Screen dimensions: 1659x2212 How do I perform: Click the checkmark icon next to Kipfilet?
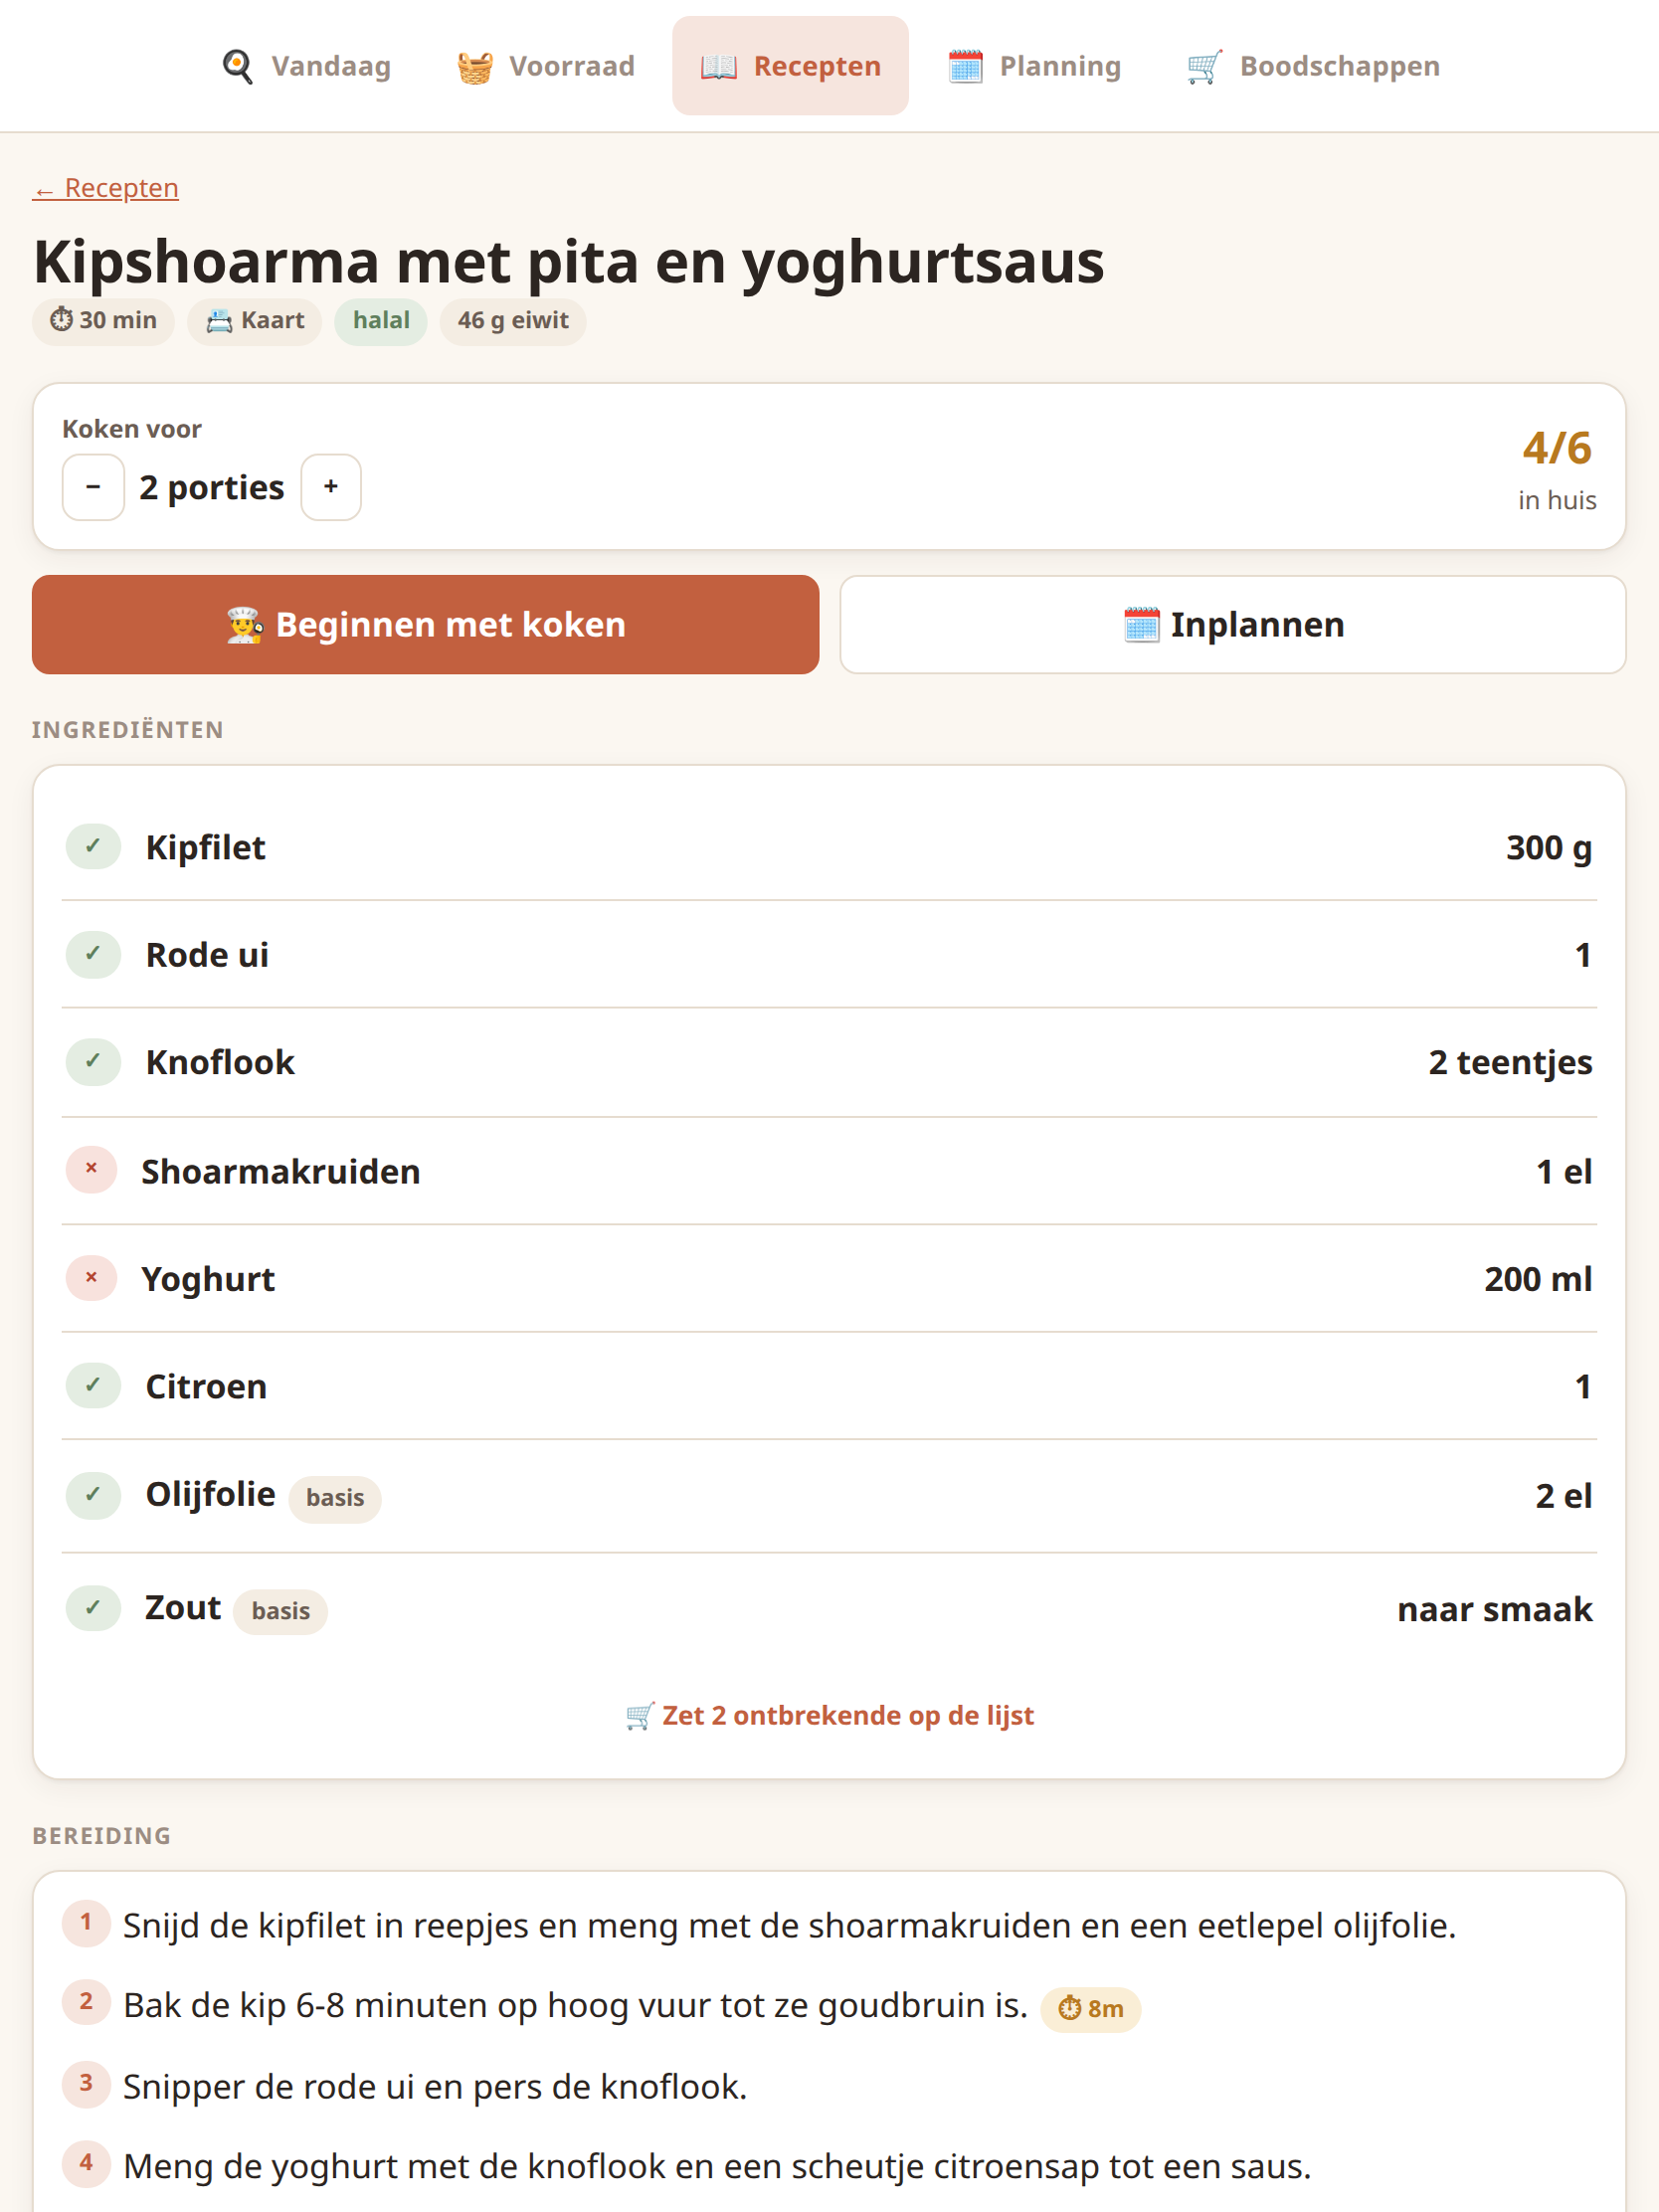93,847
